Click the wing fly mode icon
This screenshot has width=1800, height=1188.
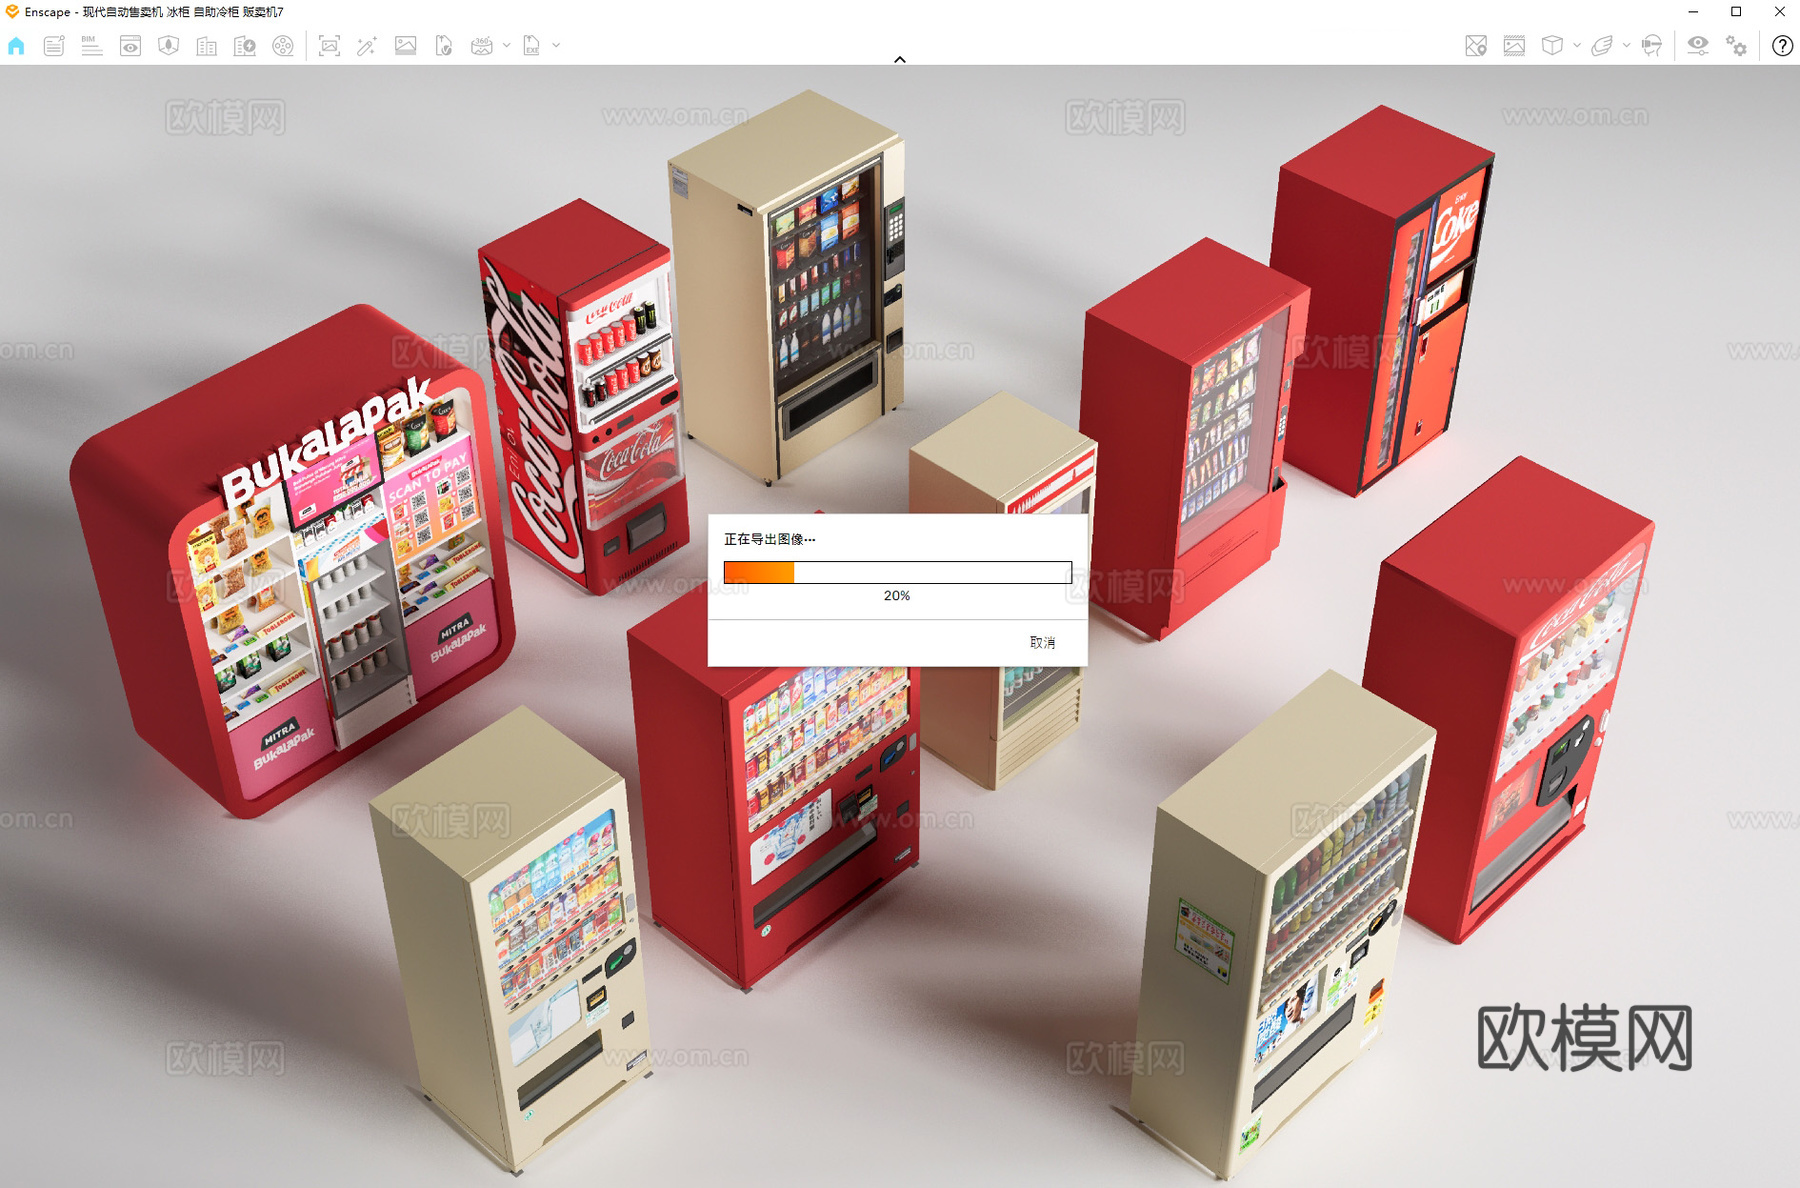point(1602,46)
